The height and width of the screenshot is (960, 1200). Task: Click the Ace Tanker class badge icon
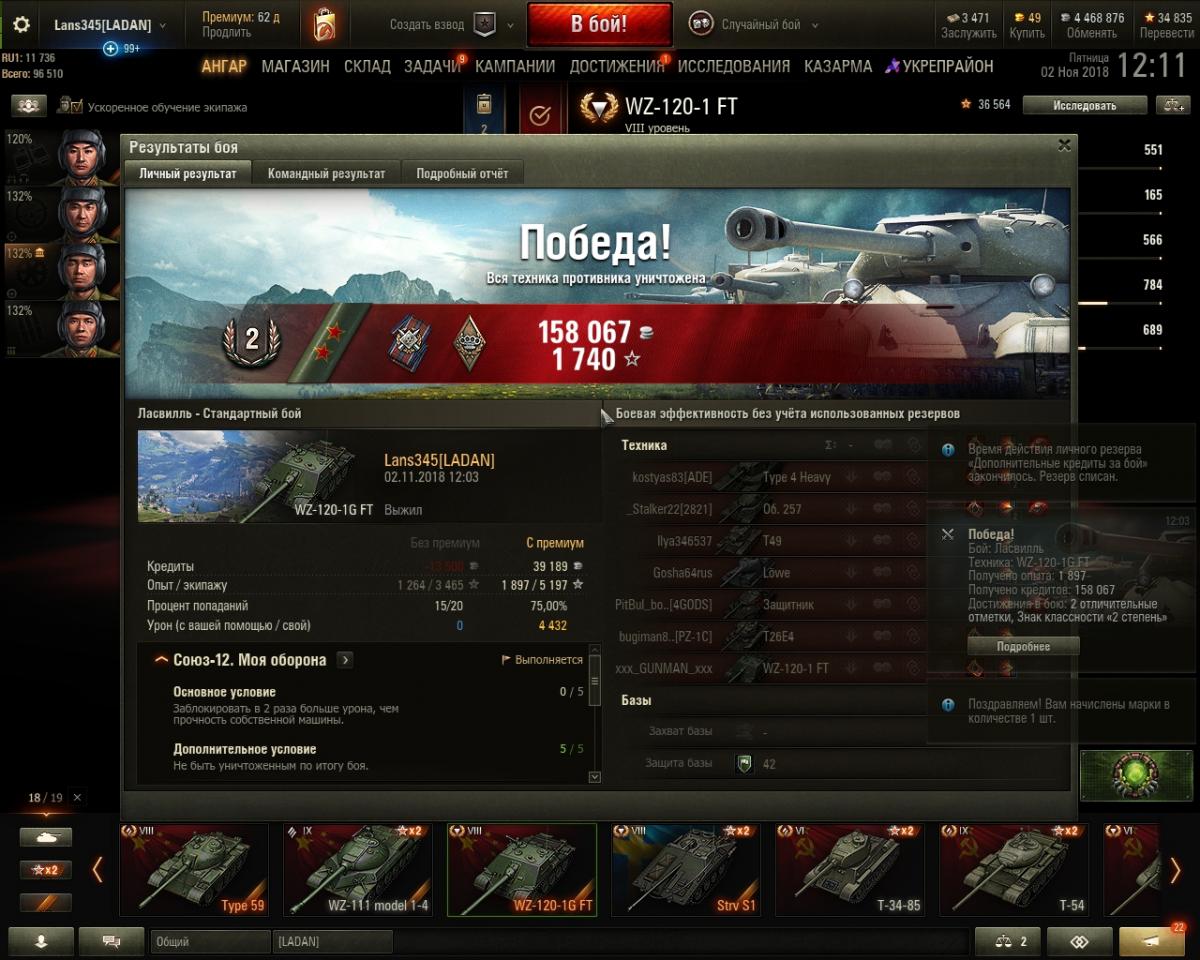pos(469,344)
